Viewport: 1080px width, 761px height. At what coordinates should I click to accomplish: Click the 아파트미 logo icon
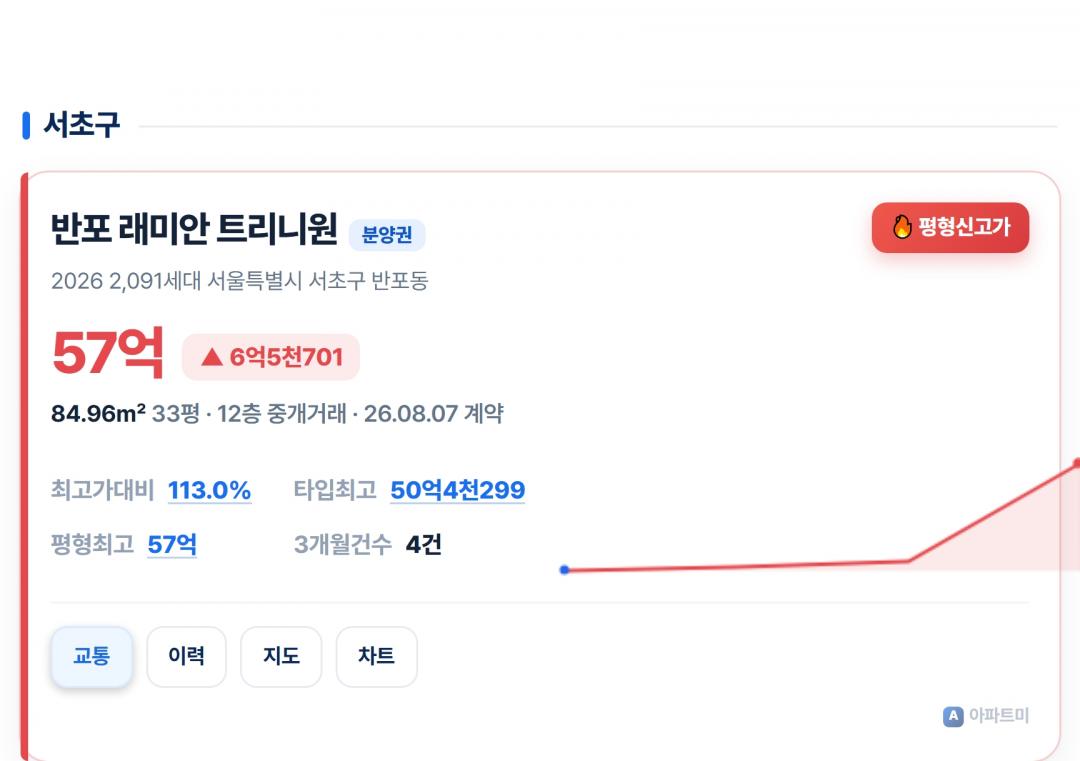click(953, 716)
